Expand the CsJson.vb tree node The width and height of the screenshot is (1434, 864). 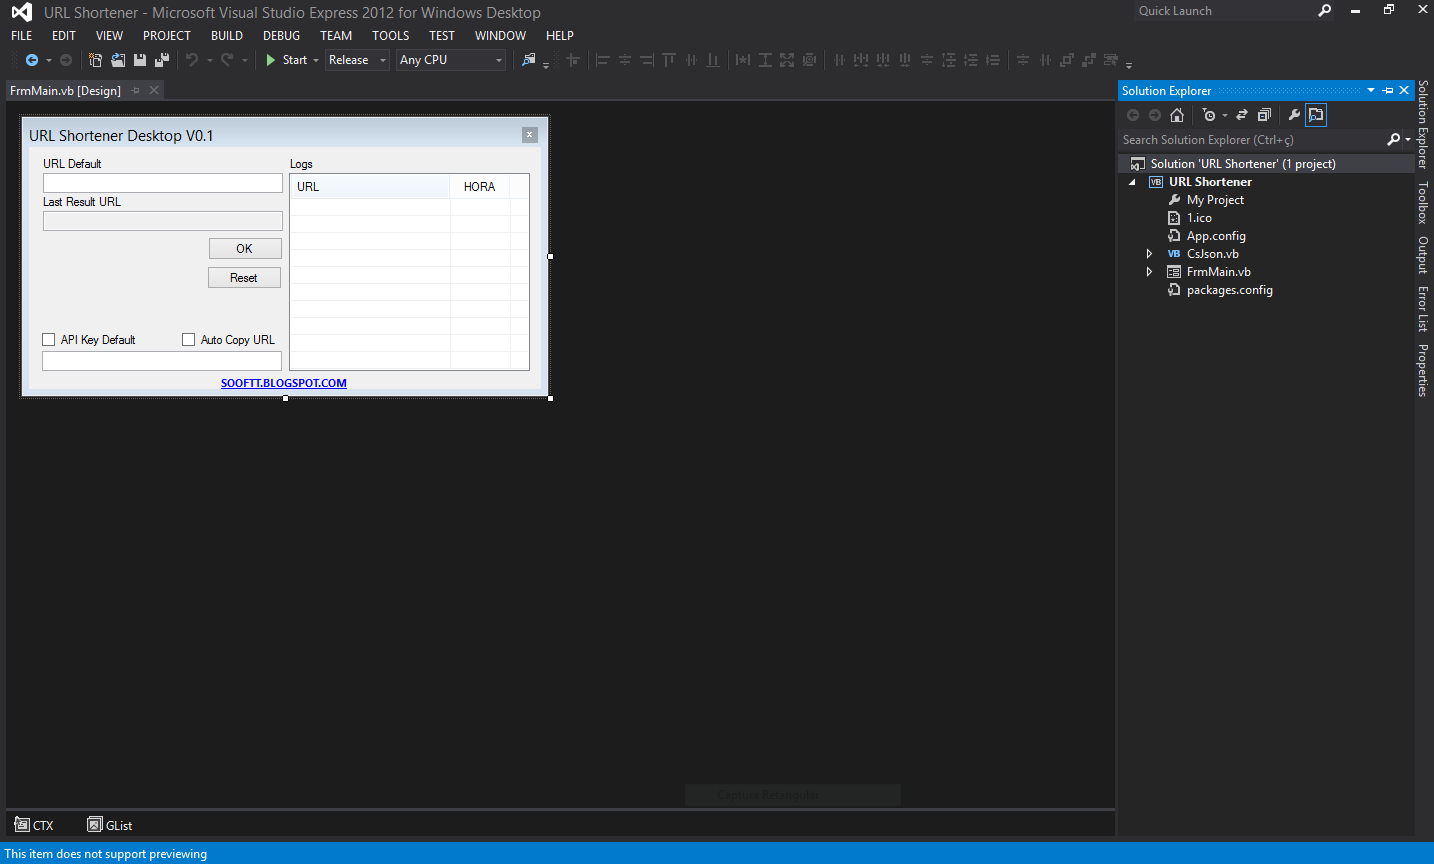1149,254
